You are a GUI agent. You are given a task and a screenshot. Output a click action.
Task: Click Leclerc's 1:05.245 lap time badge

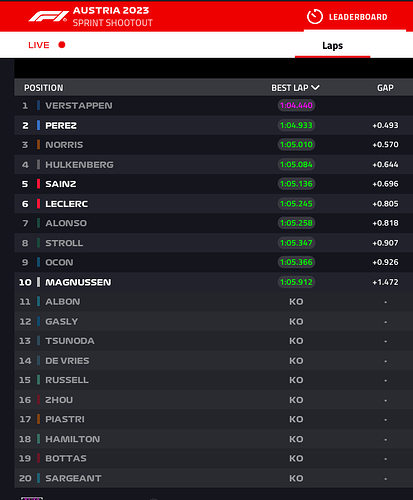pos(296,204)
